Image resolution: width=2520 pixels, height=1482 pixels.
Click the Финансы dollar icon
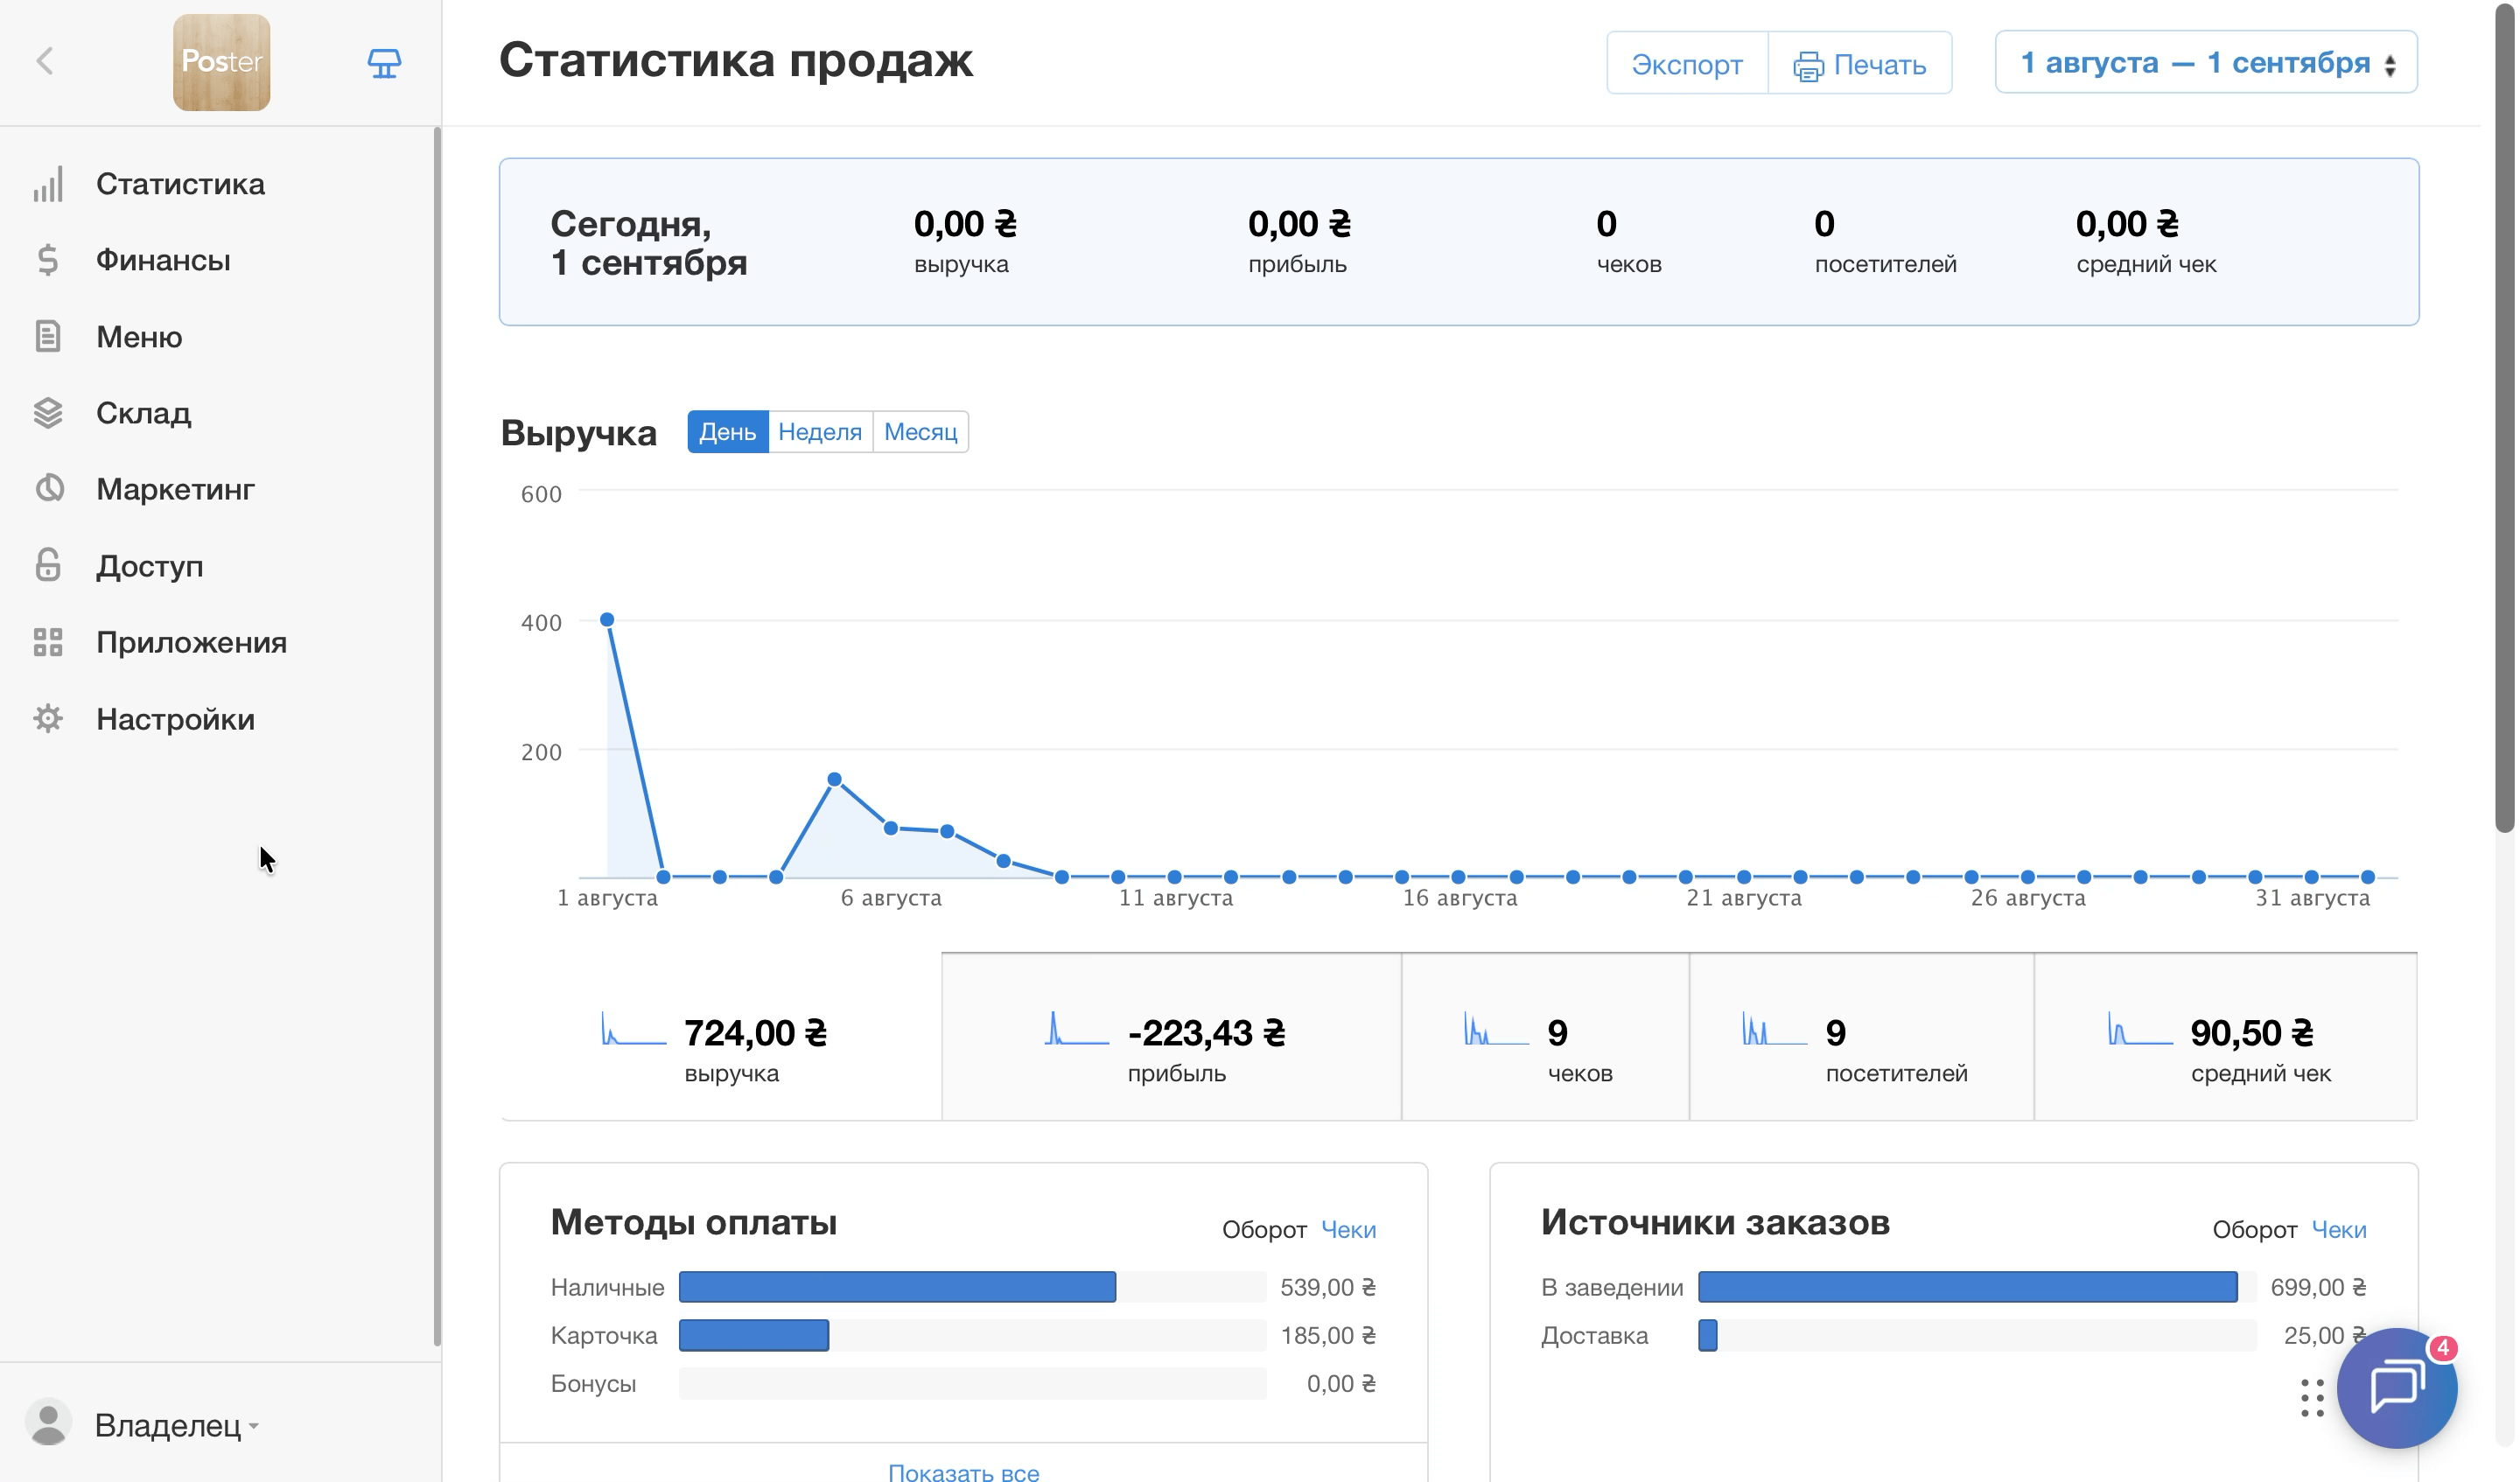(x=48, y=260)
